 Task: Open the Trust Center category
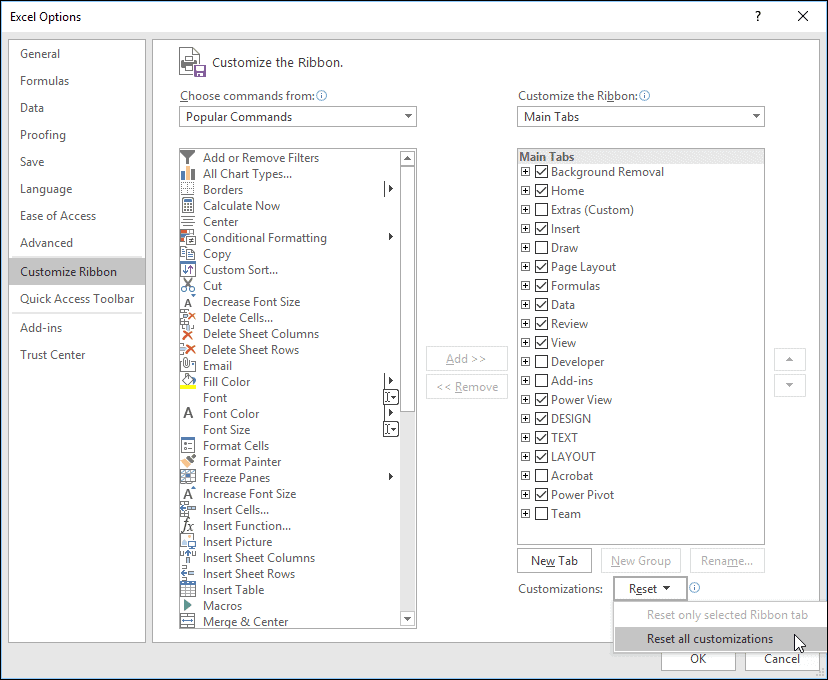coord(77,355)
